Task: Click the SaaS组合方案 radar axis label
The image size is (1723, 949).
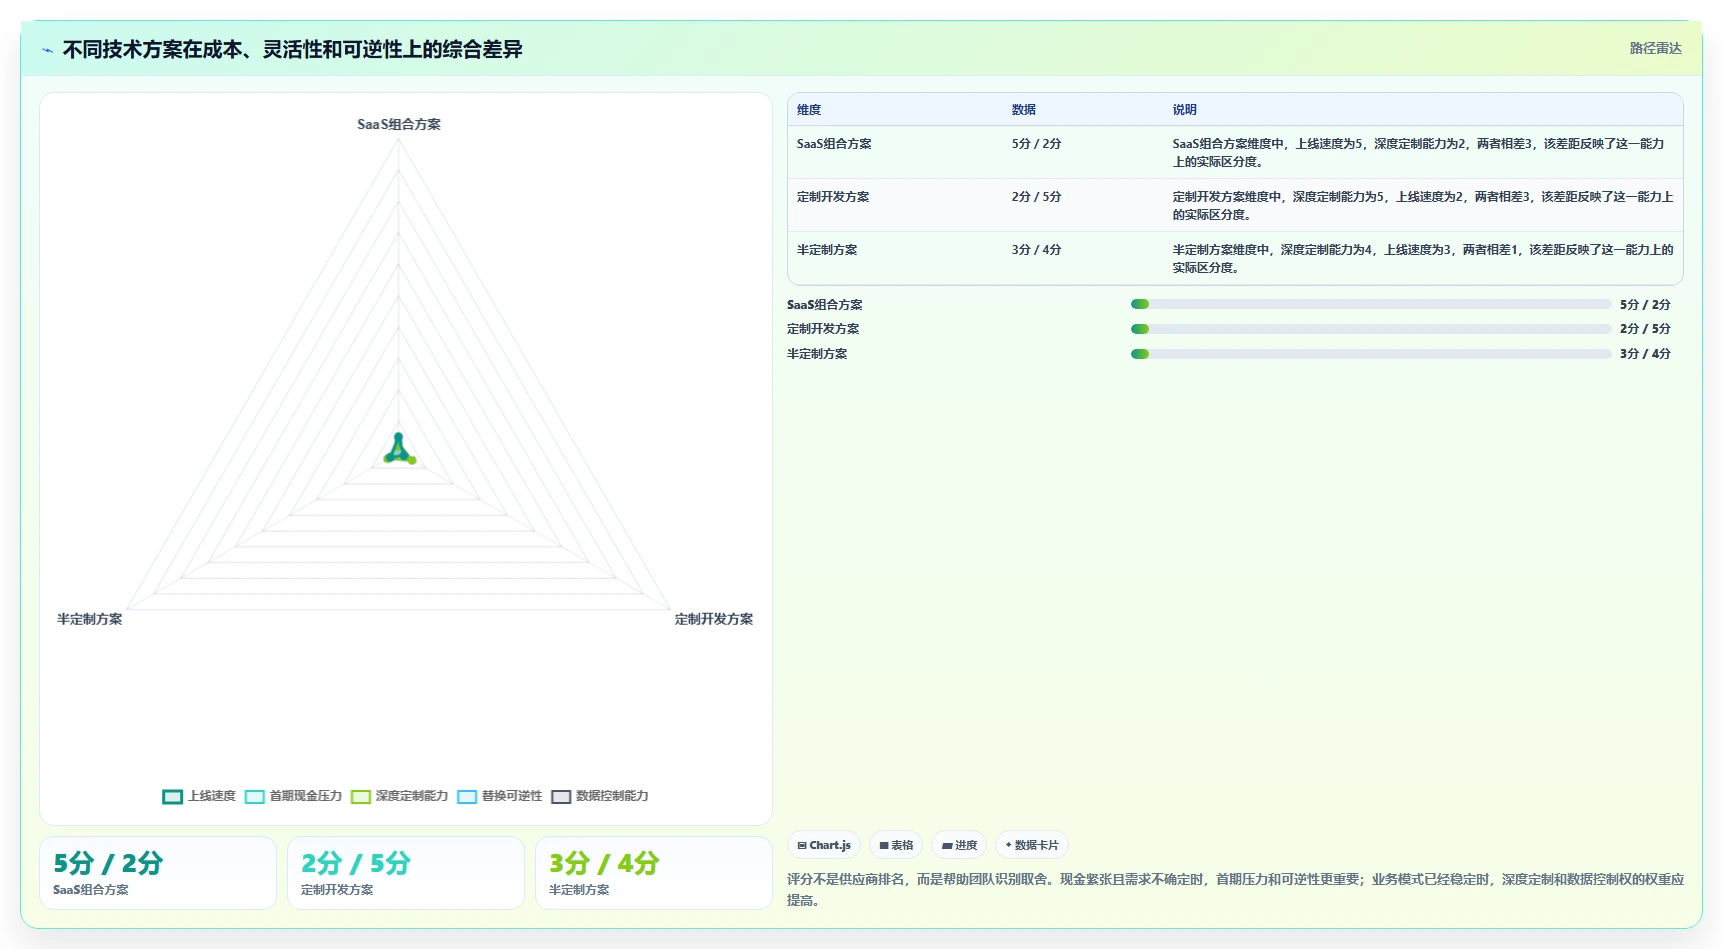Action: point(399,124)
